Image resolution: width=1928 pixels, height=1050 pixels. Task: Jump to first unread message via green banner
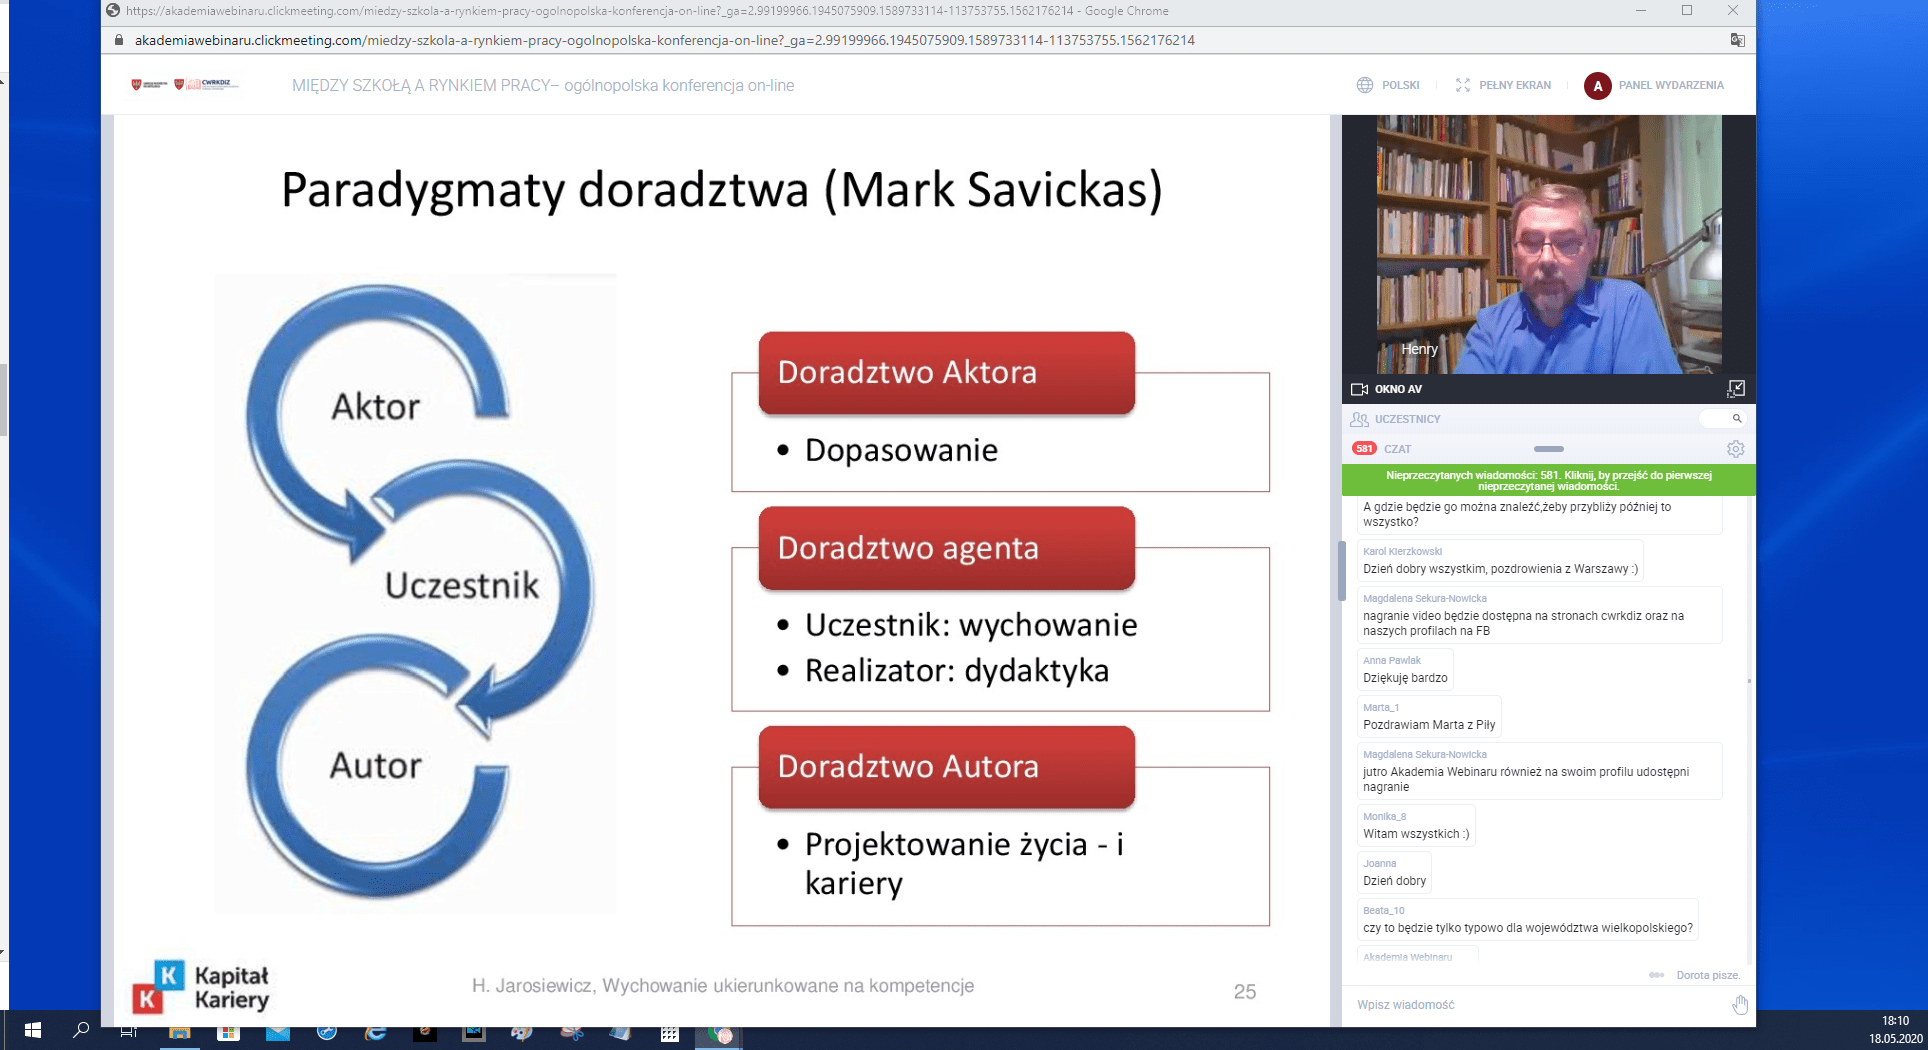(1547, 480)
